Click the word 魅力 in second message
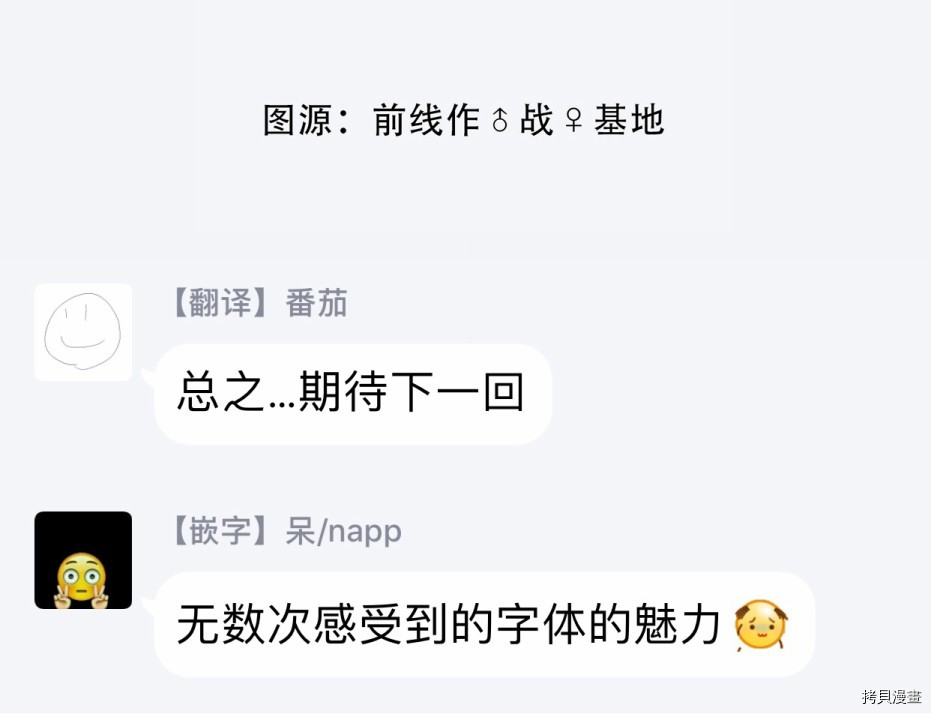Viewport: 931px width, 714px height. coord(677,624)
